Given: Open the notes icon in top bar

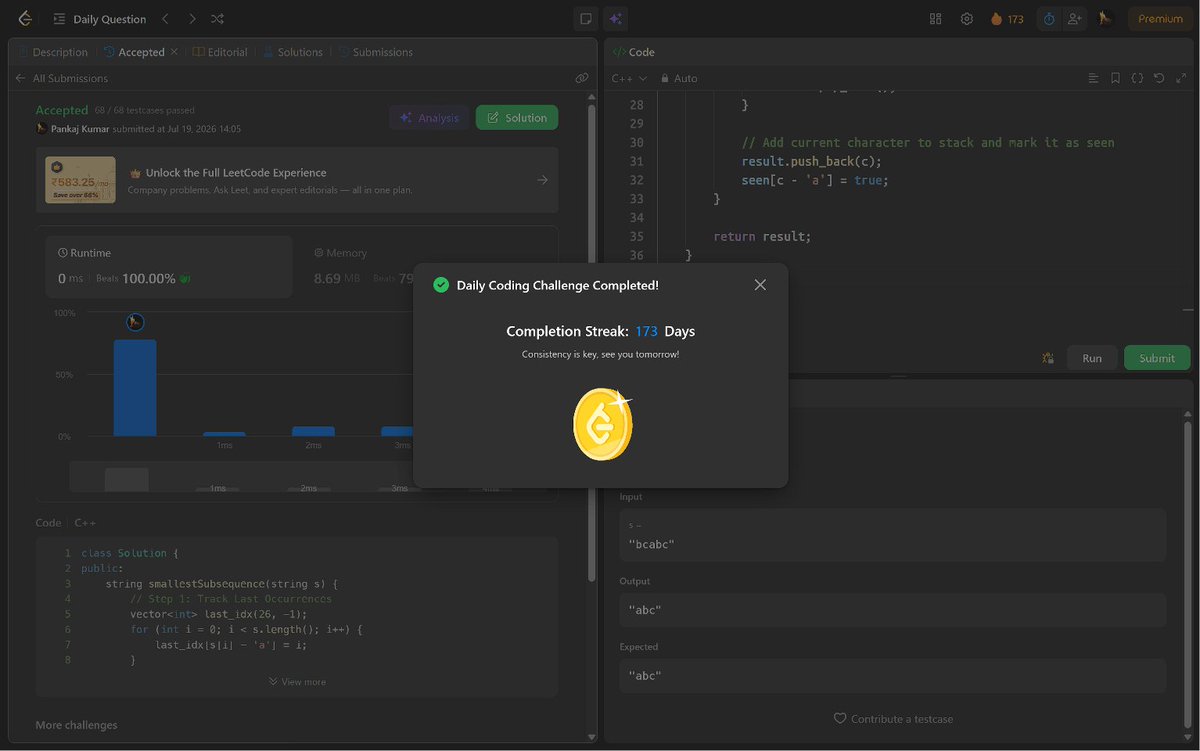Looking at the screenshot, I should (586, 19).
